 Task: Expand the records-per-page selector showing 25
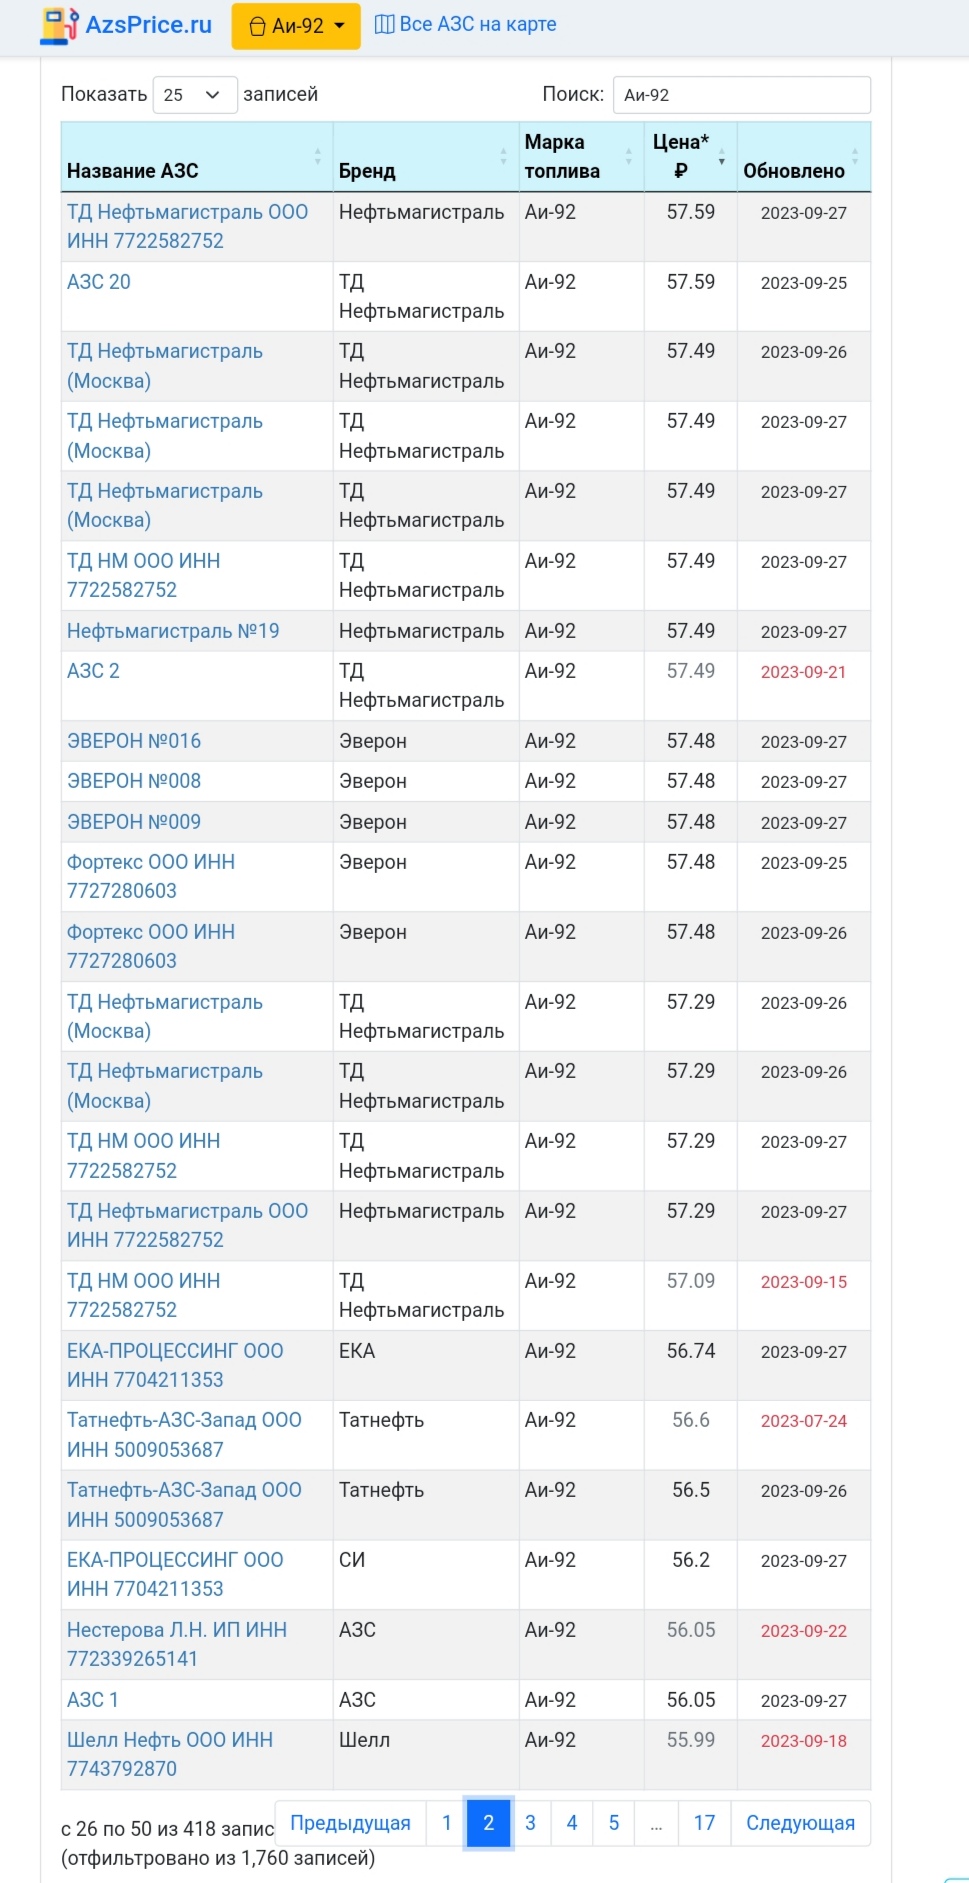point(194,95)
